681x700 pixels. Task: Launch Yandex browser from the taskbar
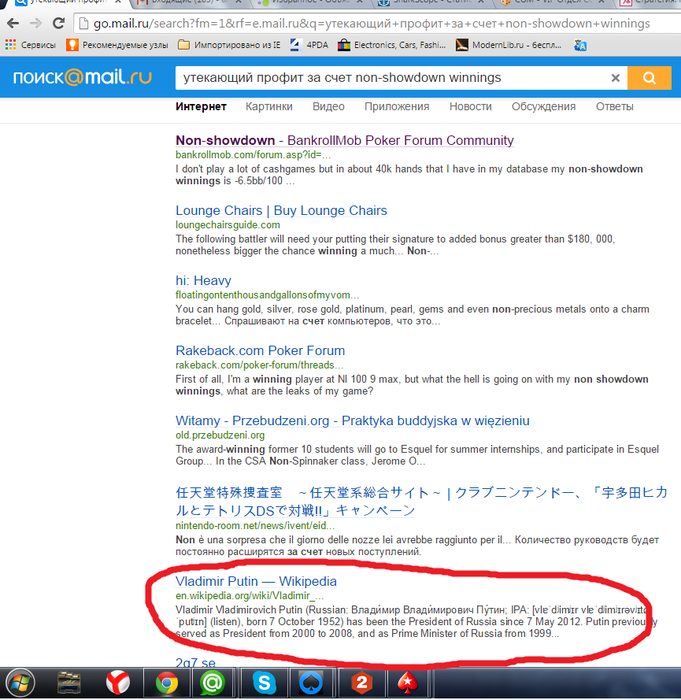point(118,683)
